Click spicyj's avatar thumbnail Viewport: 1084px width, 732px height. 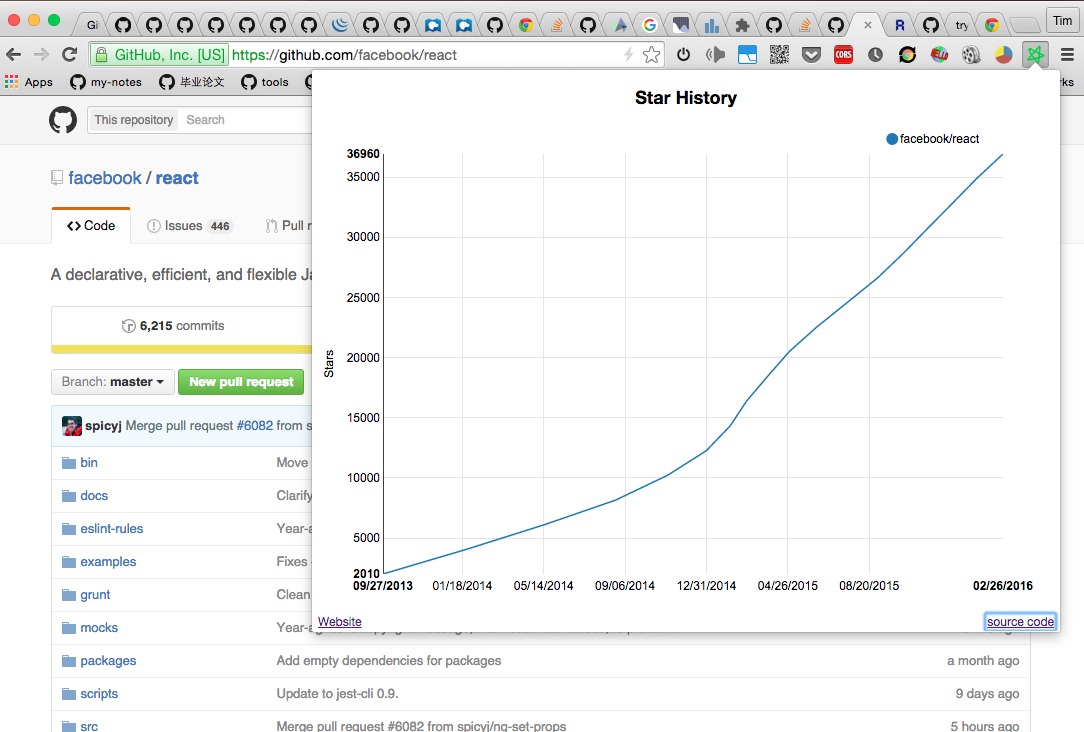[x=72, y=426]
